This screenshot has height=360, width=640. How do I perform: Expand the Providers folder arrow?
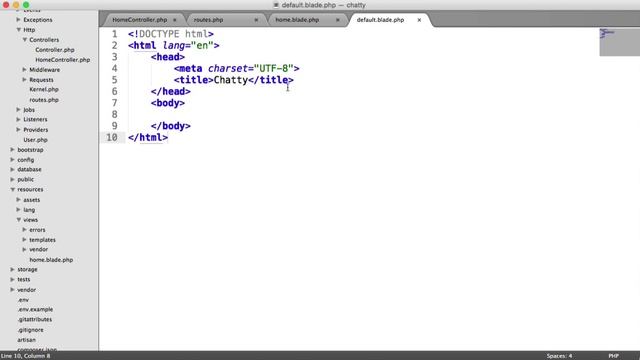click(18, 130)
